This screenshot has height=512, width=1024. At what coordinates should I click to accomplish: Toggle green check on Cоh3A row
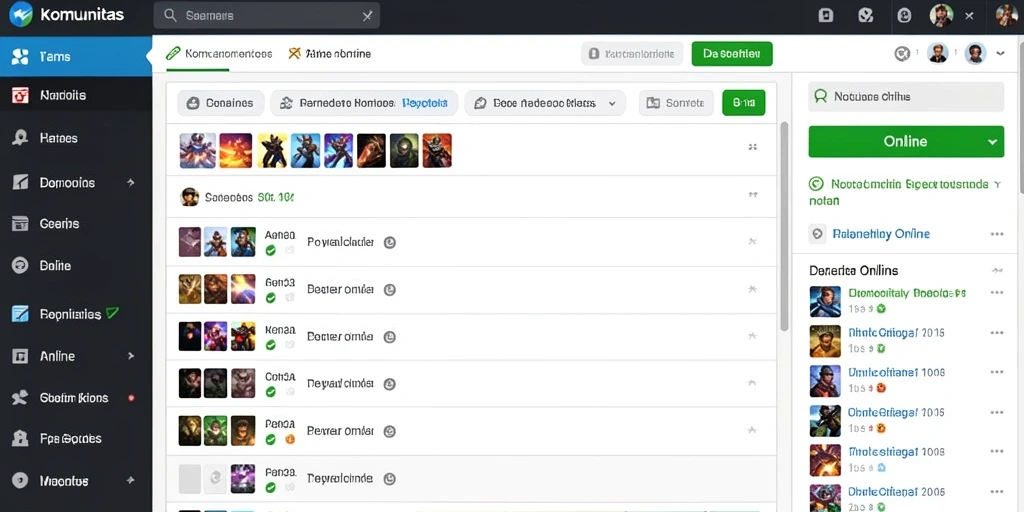pyautogui.click(x=270, y=392)
